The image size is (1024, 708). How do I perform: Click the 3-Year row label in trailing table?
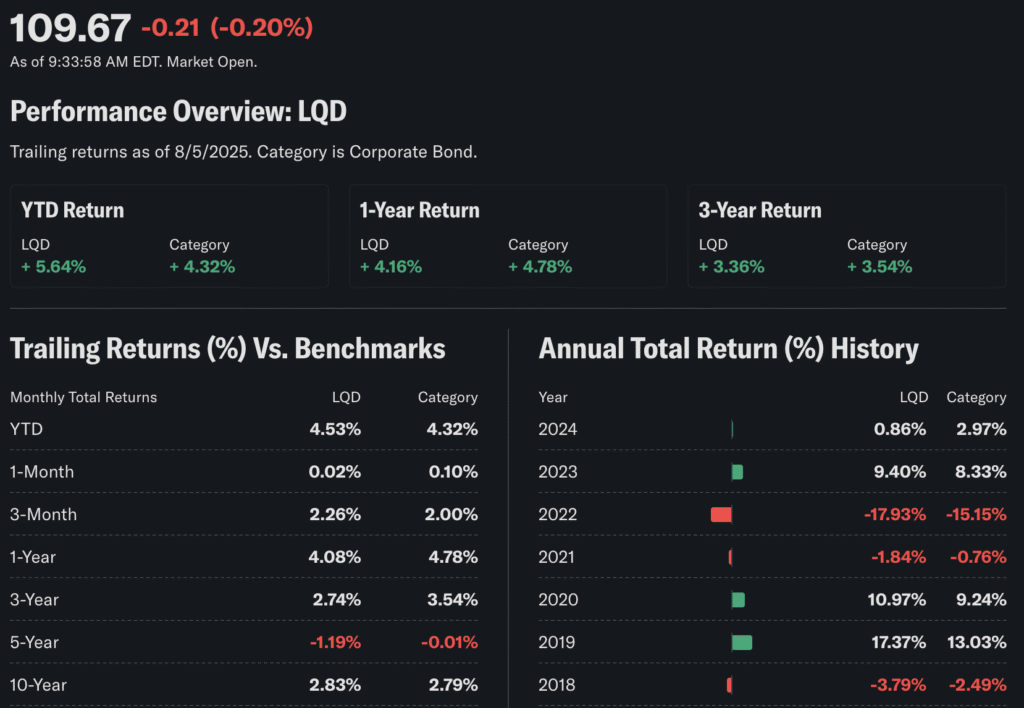34,600
